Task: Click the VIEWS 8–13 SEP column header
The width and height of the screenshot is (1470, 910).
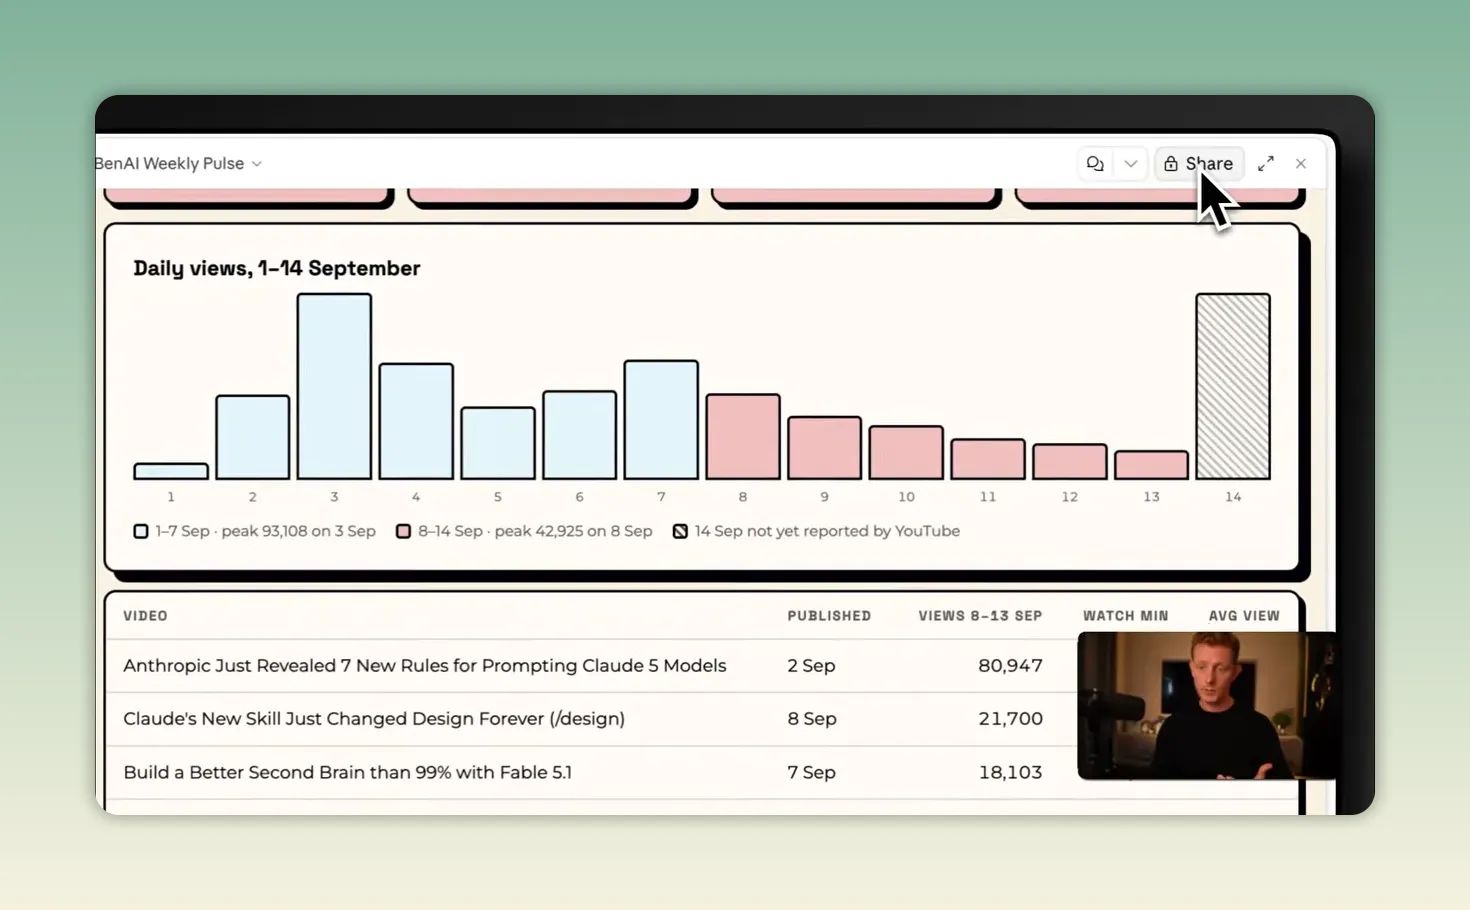Action: (980, 616)
